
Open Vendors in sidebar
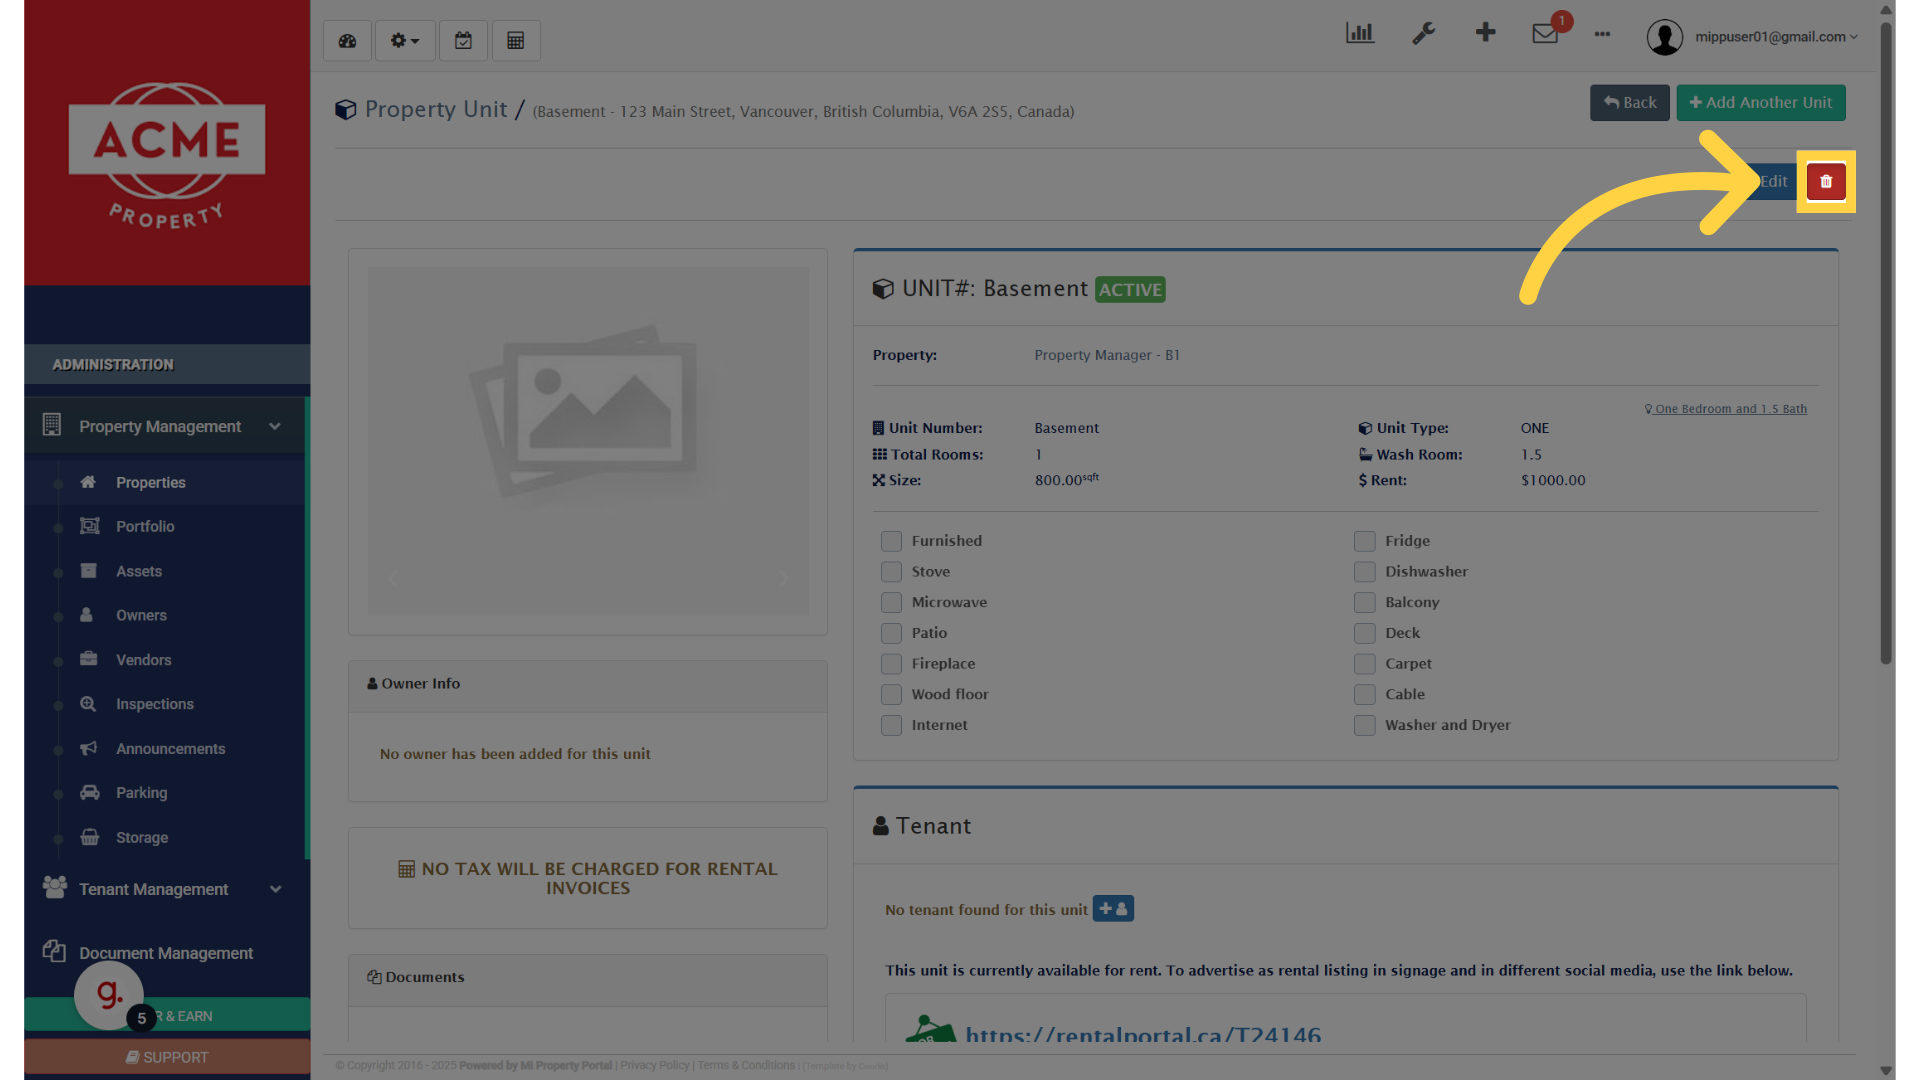(x=143, y=660)
